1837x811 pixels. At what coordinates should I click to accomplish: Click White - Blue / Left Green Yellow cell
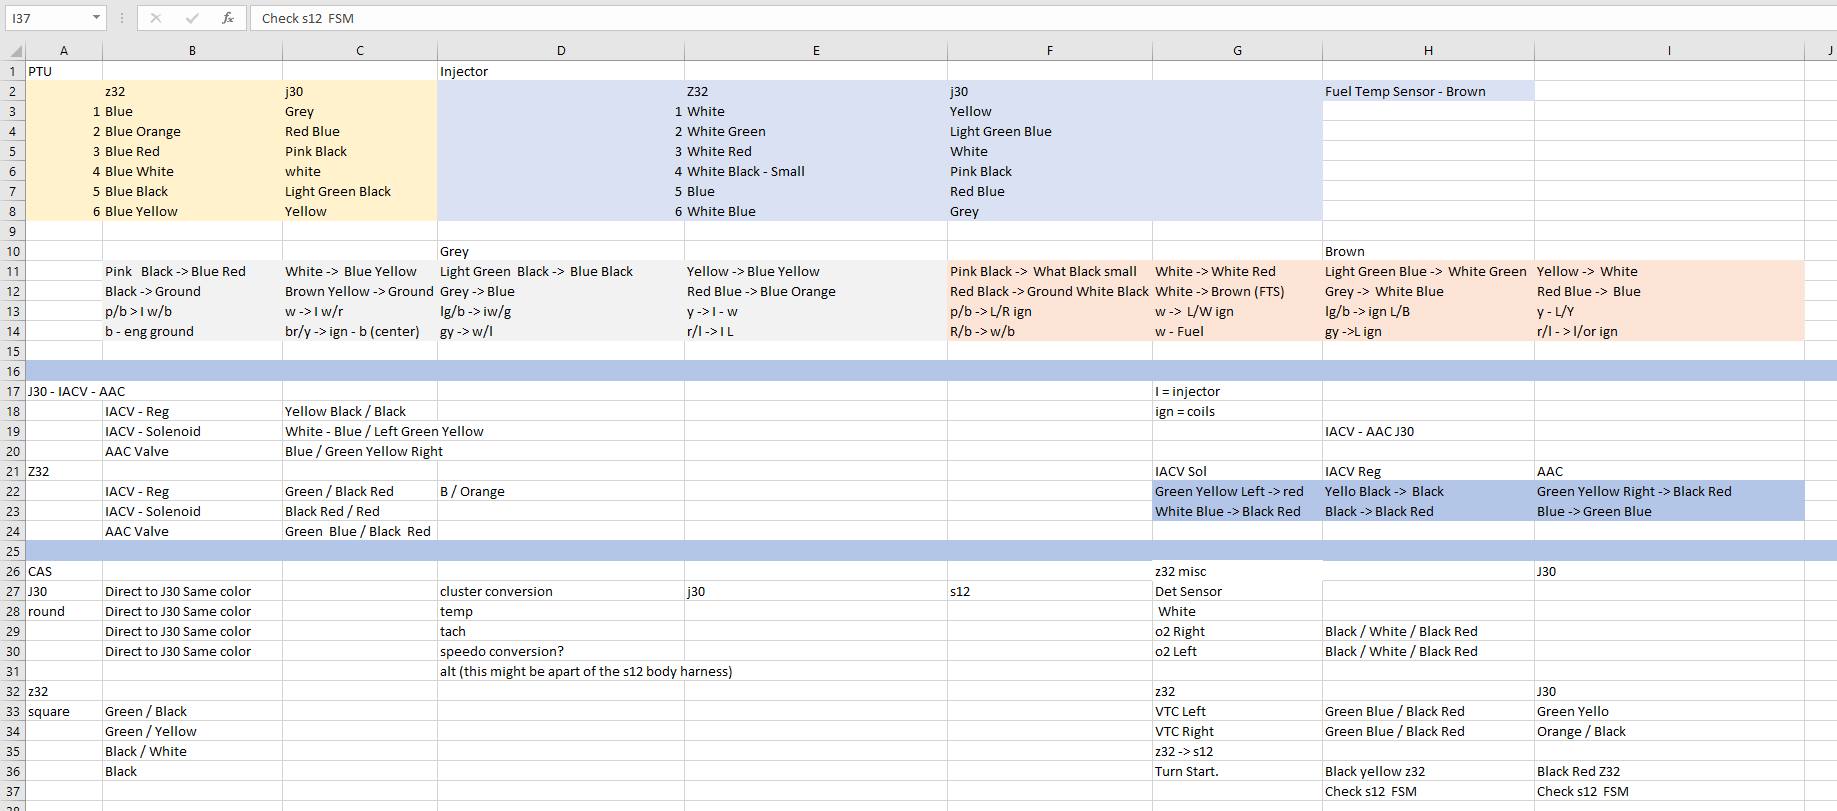384,431
